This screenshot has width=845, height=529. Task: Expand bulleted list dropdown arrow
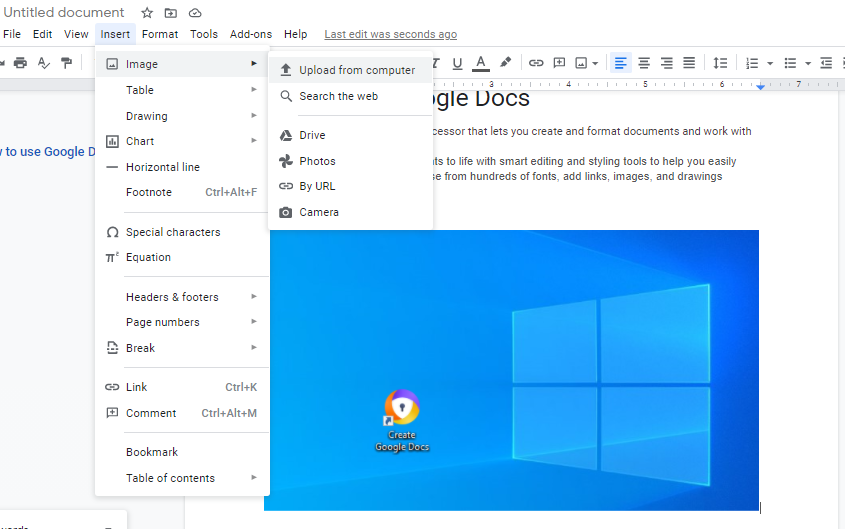[808, 64]
